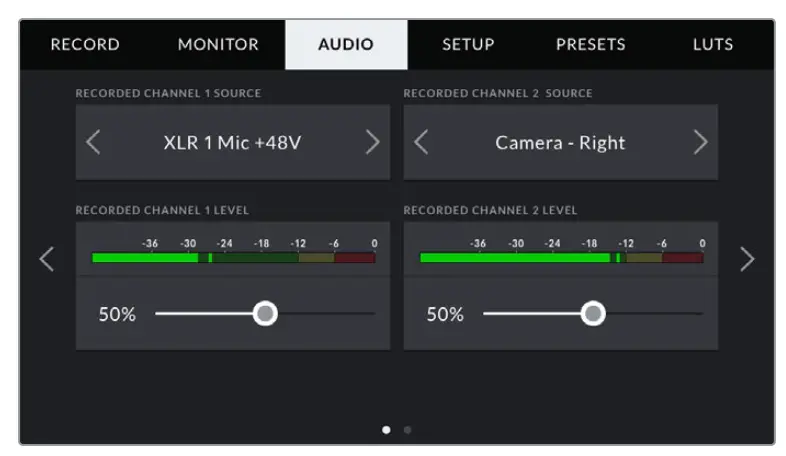The height and width of the screenshot is (456, 786).
Task: Click the Channel 1 level slider handle
Action: pos(265,314)
